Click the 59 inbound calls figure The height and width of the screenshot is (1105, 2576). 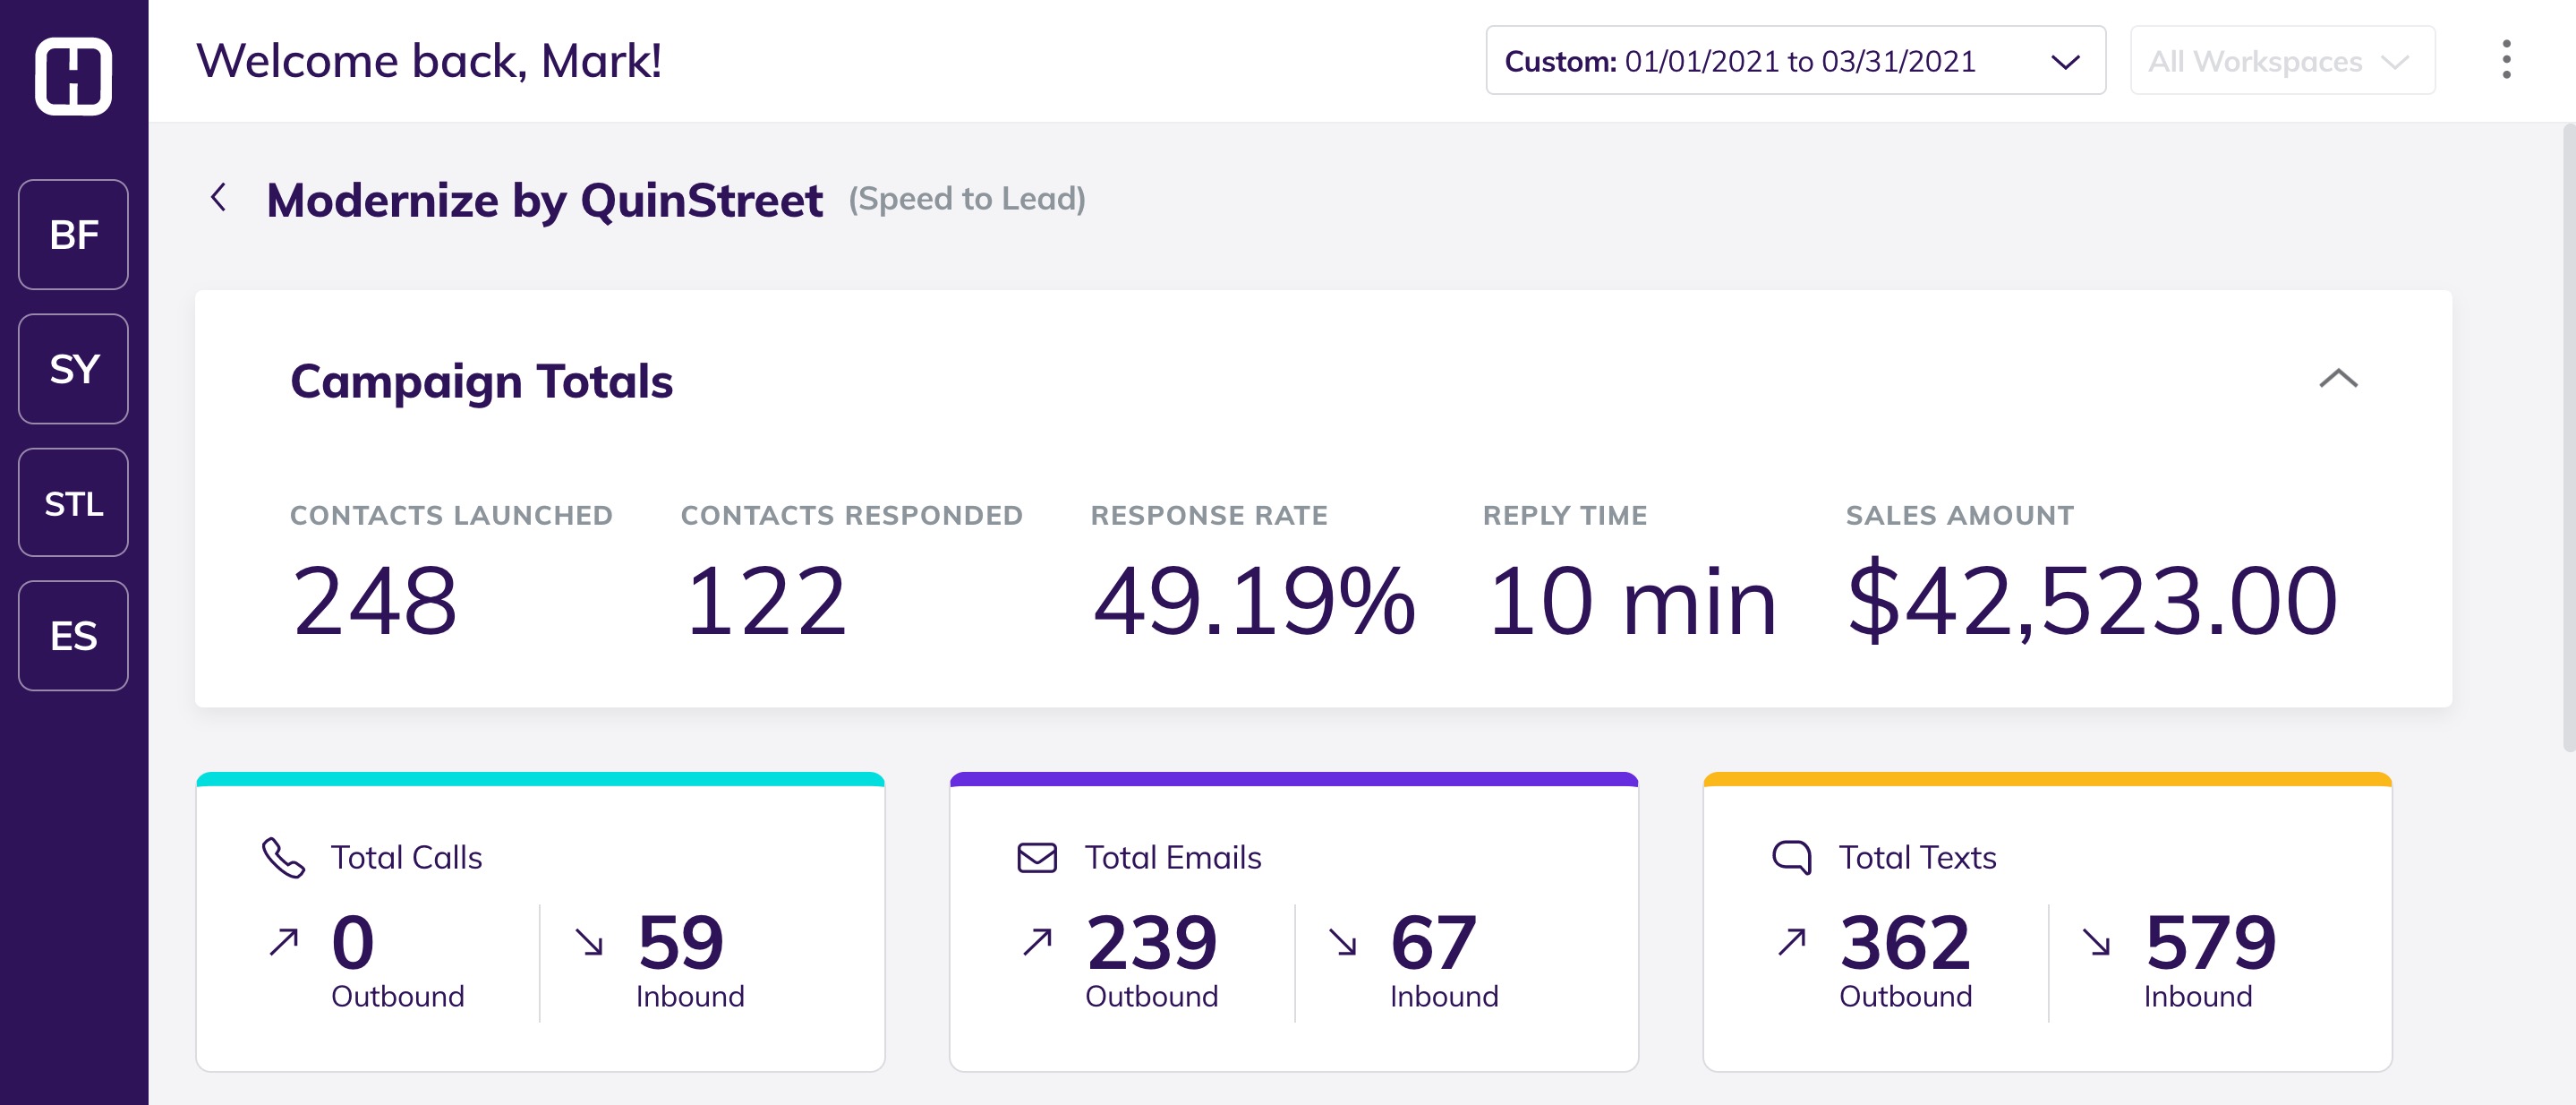pos(680,943)
